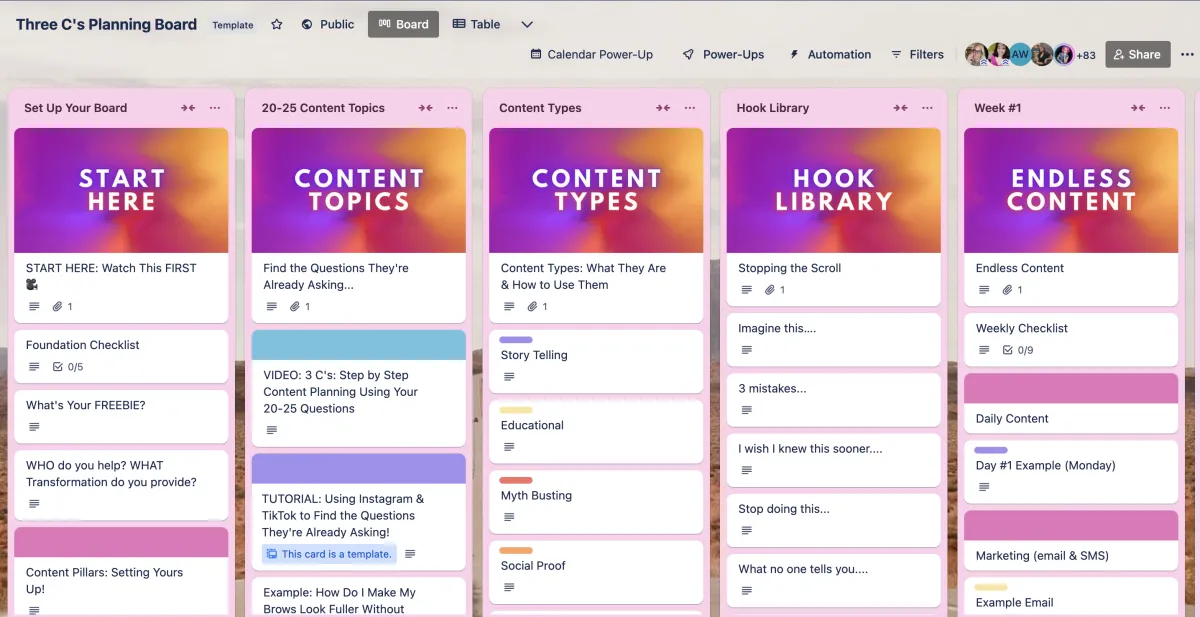Click description icon on Stop doing this... card
1200x617 pixels.
click(747, 530)
